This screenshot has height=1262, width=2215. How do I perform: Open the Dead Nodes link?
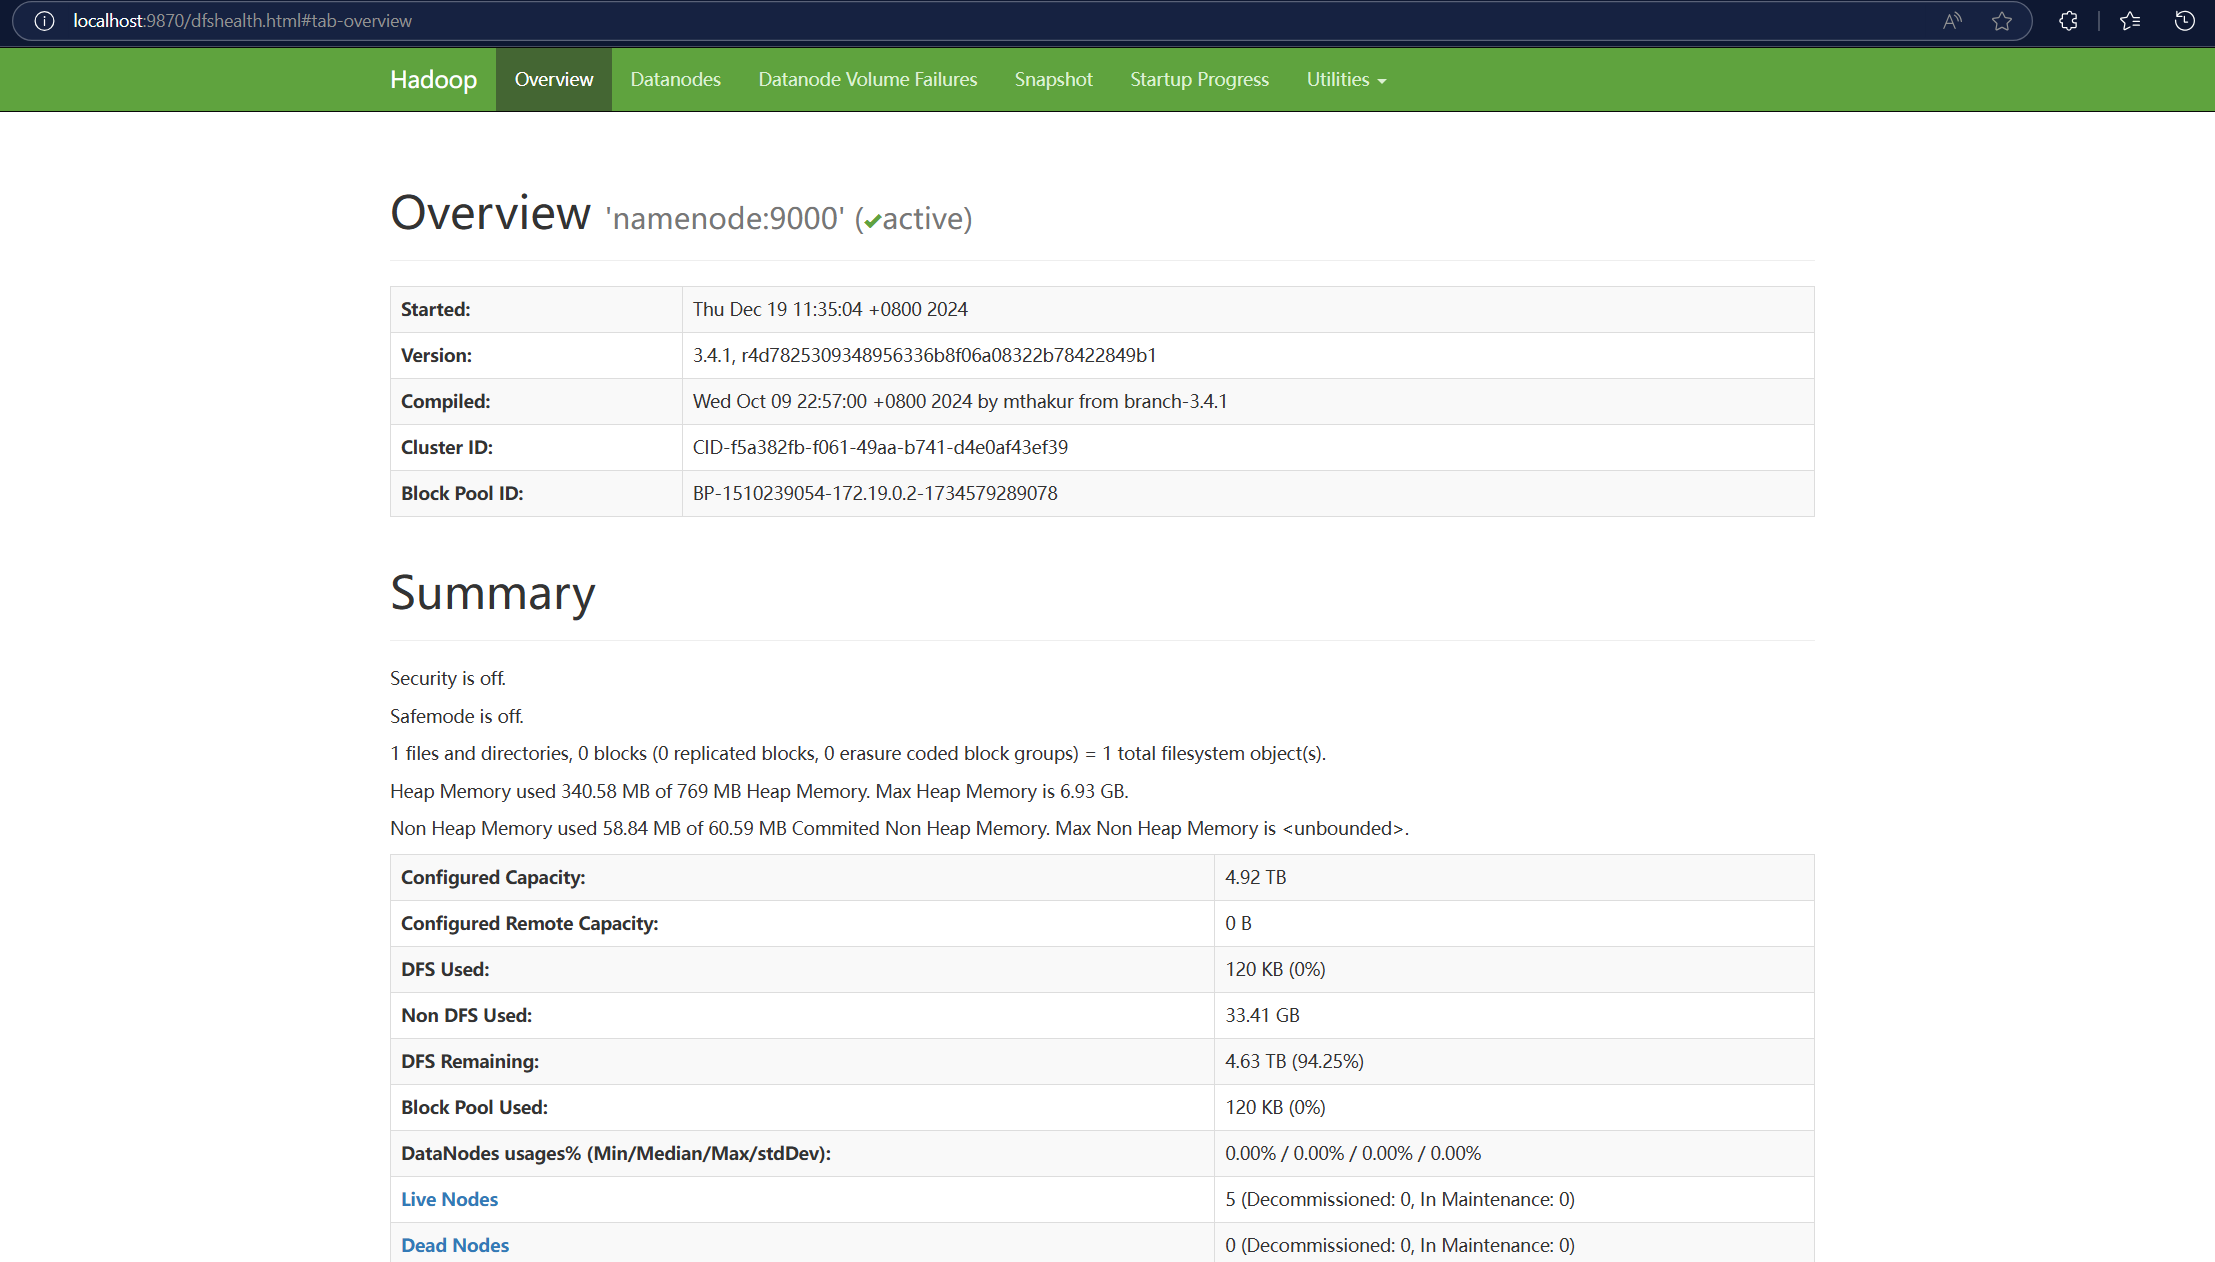454,1245
